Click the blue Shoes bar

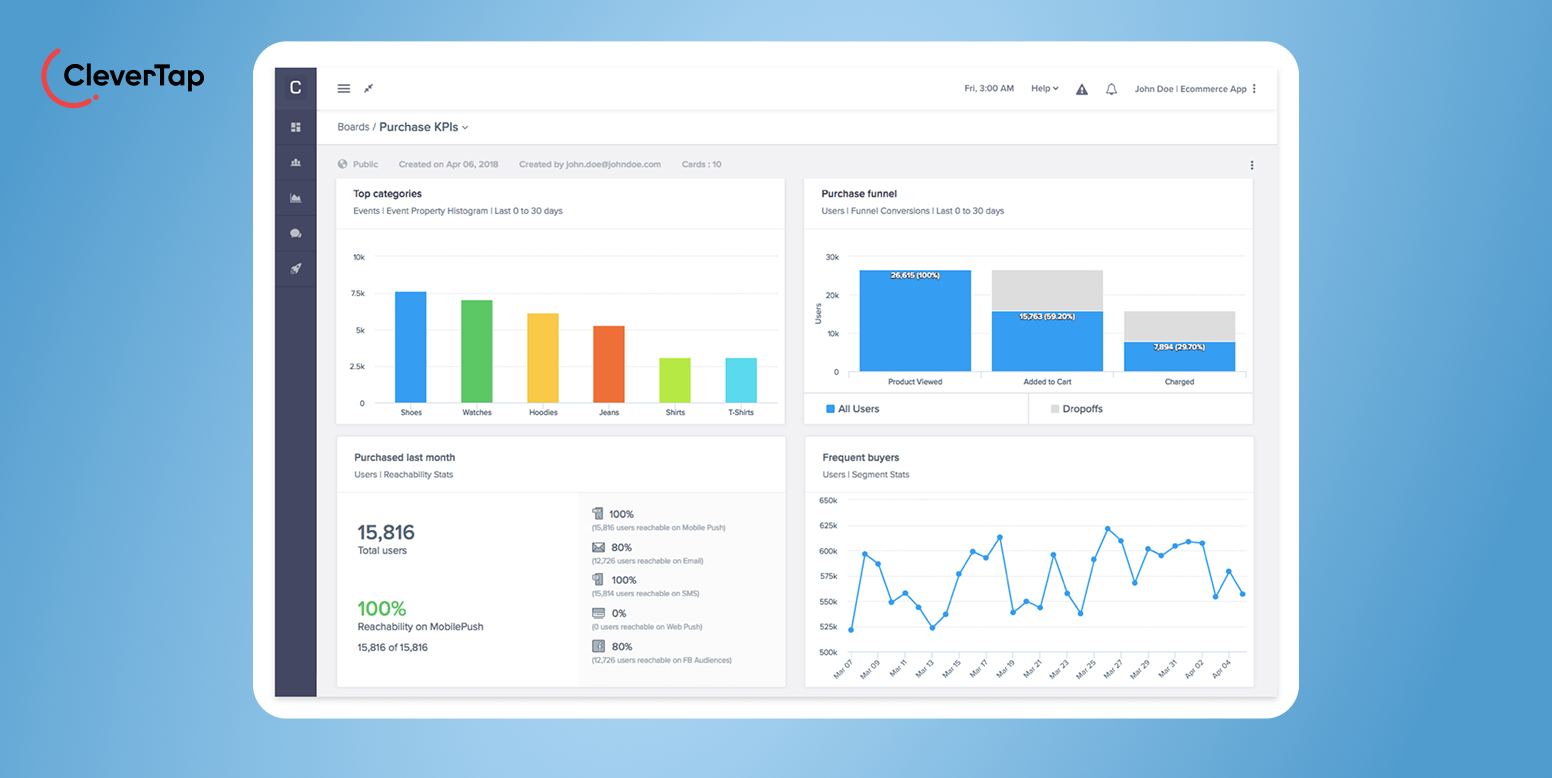(x=410, y=347)
